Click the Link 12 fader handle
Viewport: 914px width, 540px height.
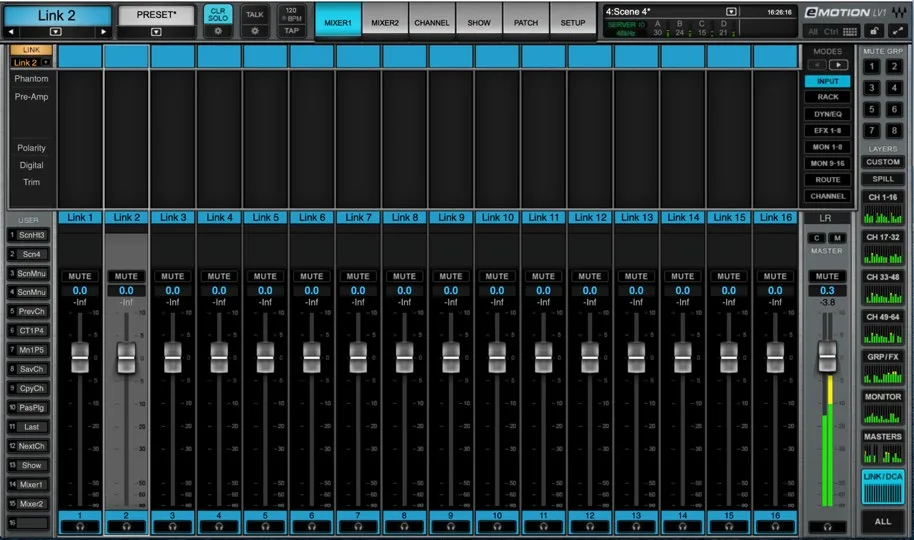590,357
